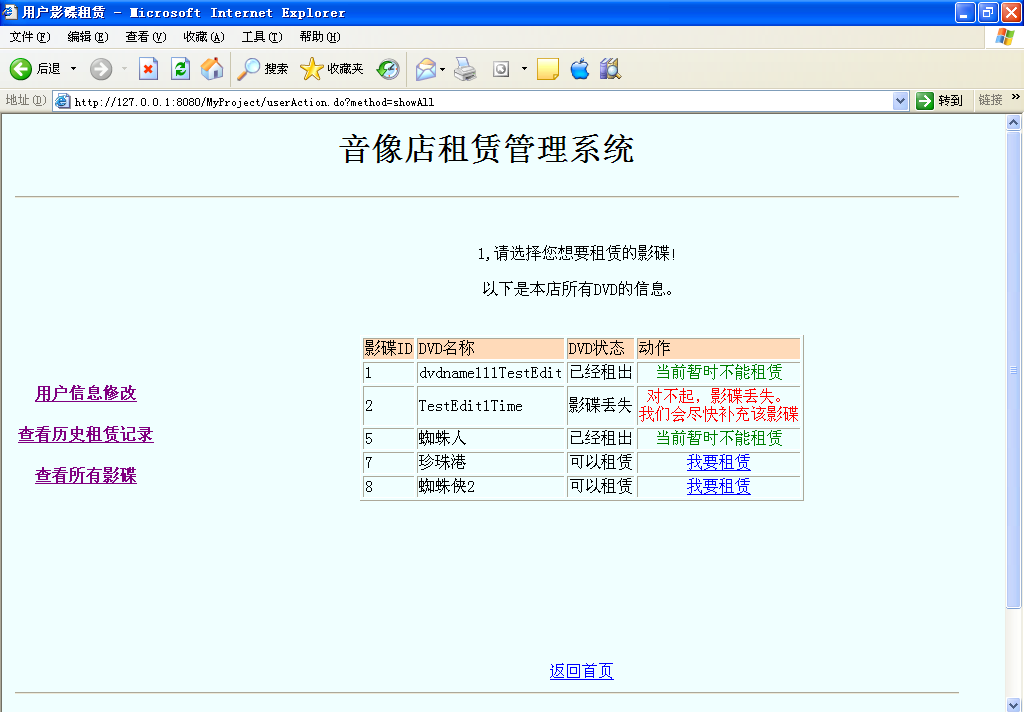Click the IE icon in title bar
Image resolution: width=1024 pixels, height=712 pixels.
(x=10, y=12)
